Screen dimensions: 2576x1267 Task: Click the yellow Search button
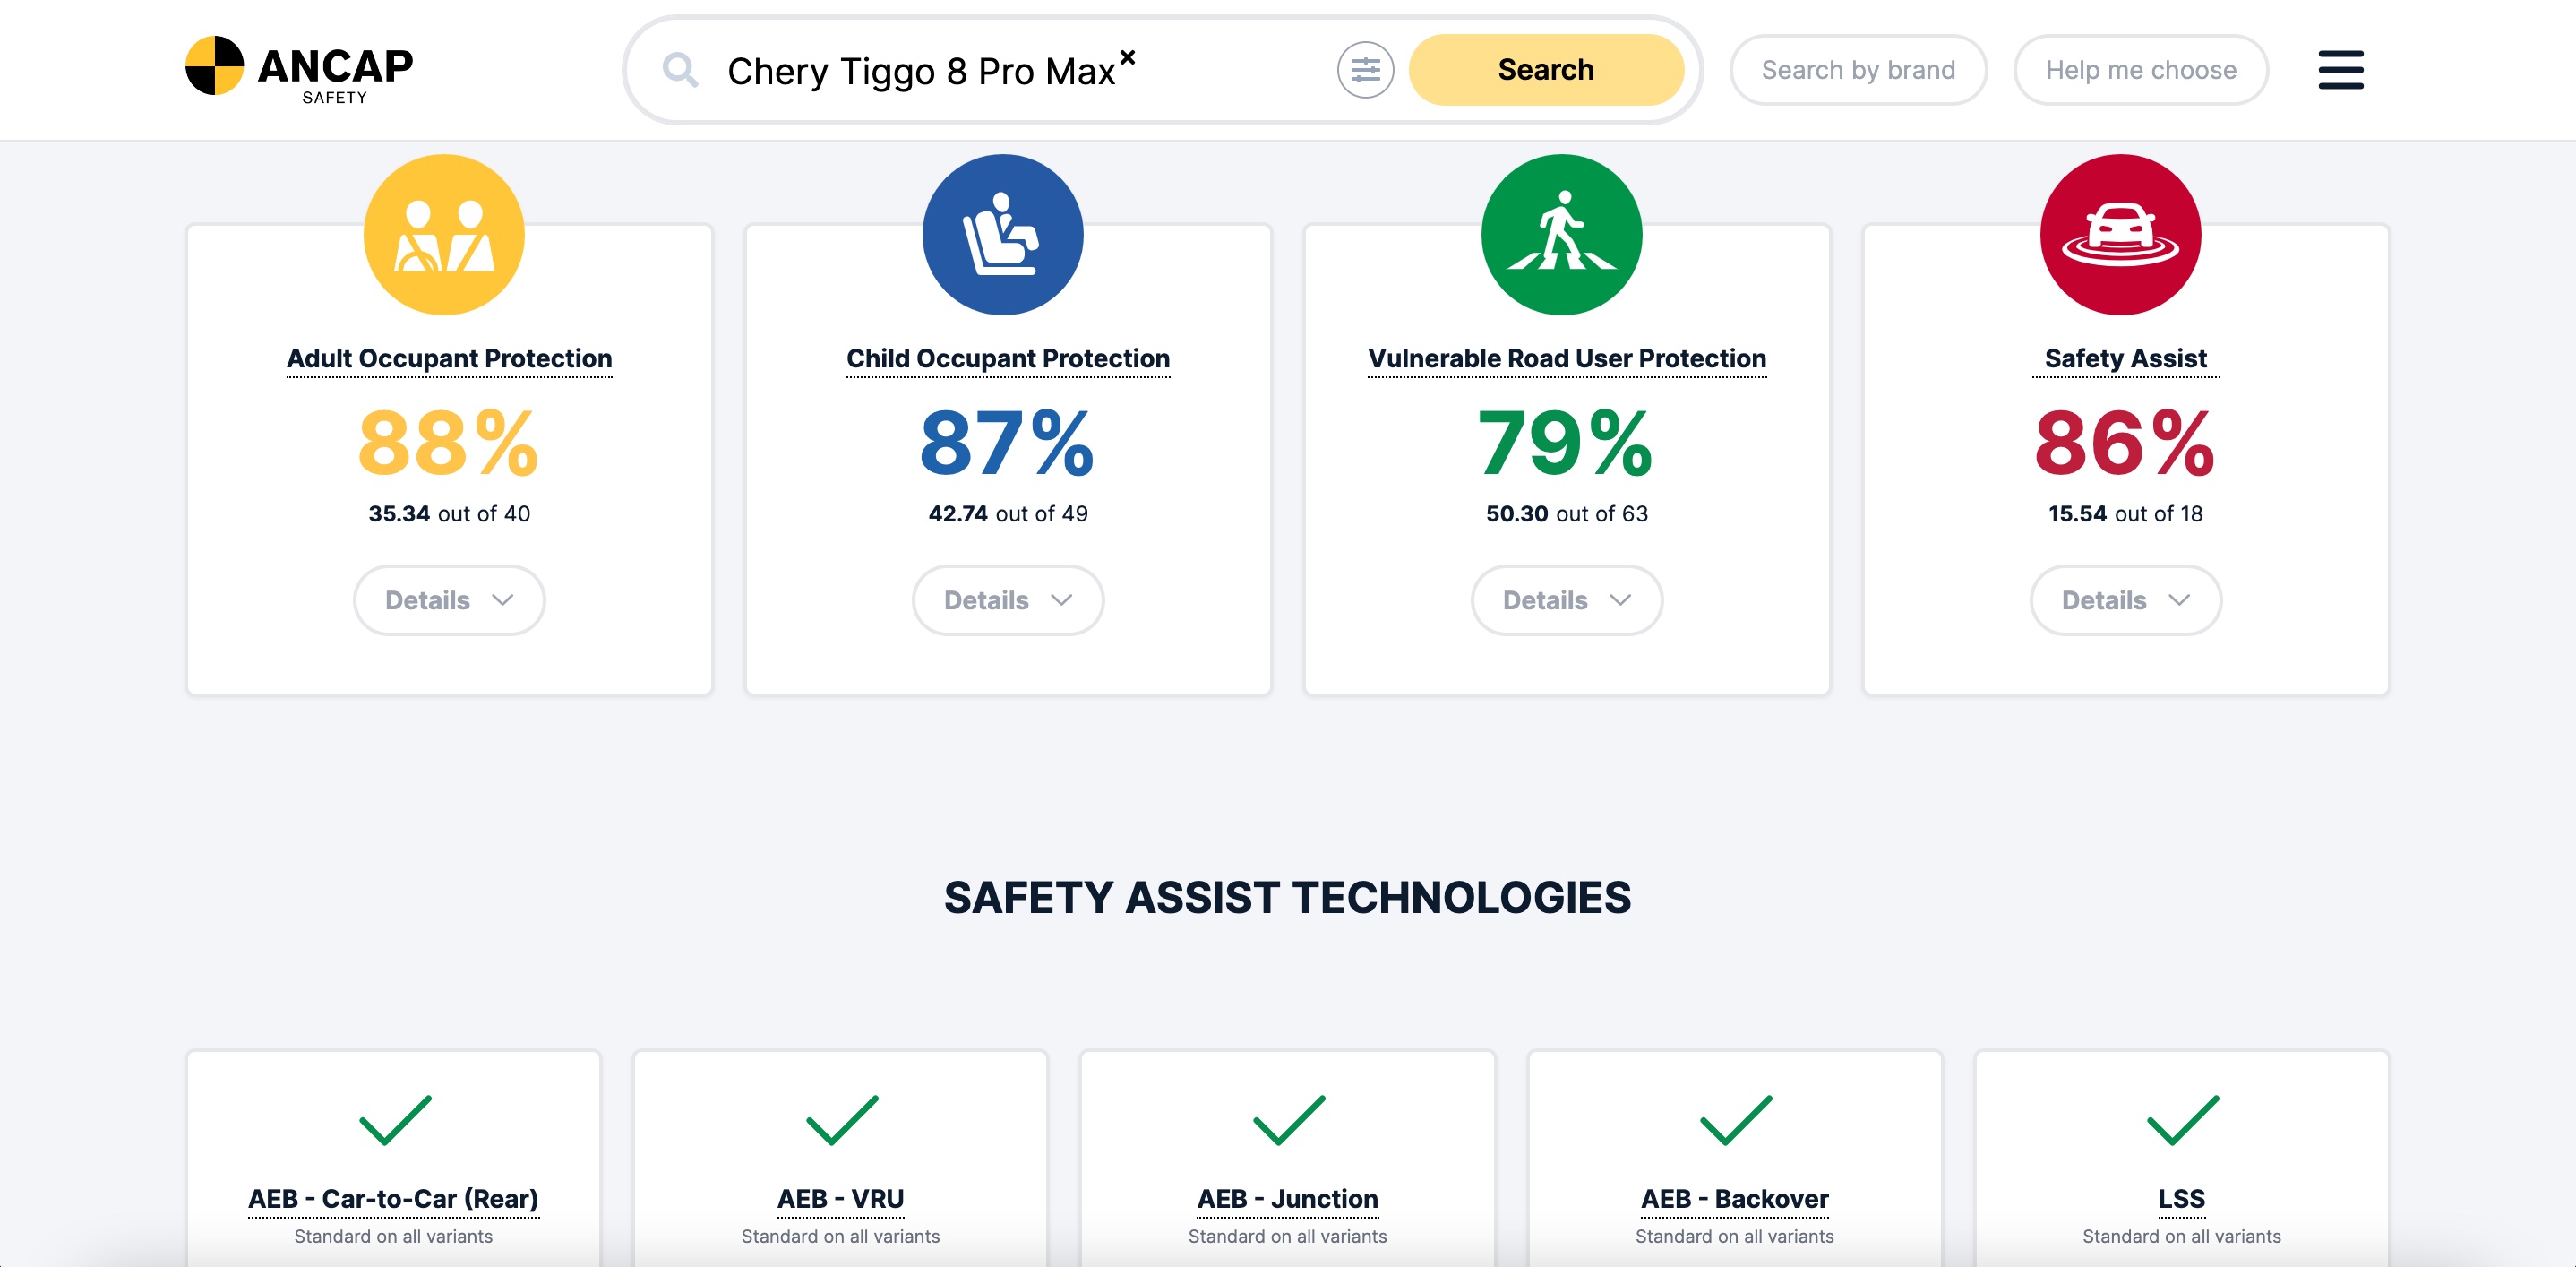(x=1546, y=70)
